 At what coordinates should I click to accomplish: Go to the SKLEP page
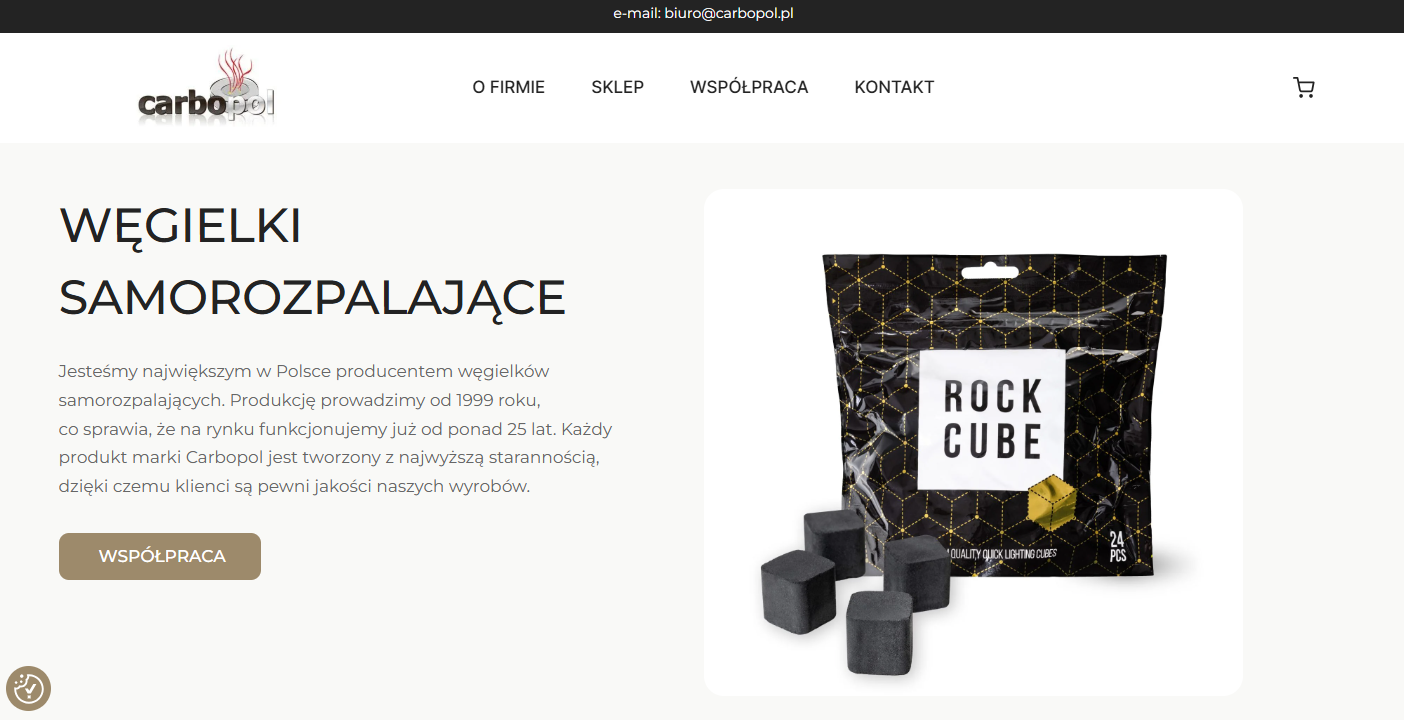[618, 88]
